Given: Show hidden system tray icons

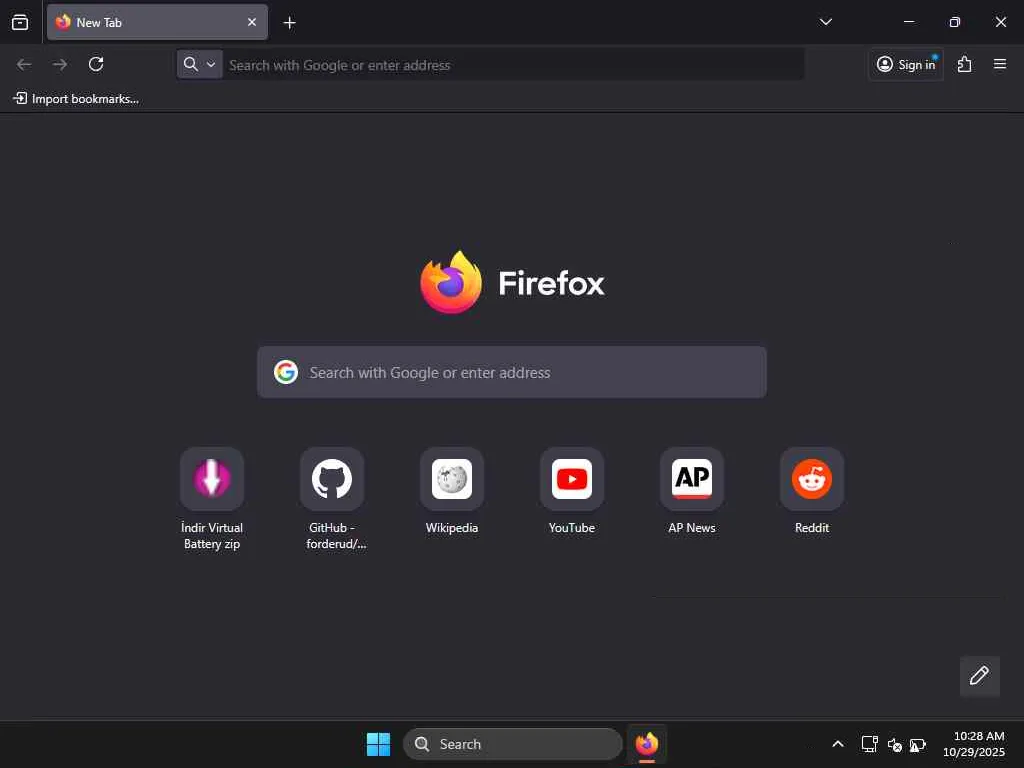Looking at the screenshot, I should tap(838, 744).
